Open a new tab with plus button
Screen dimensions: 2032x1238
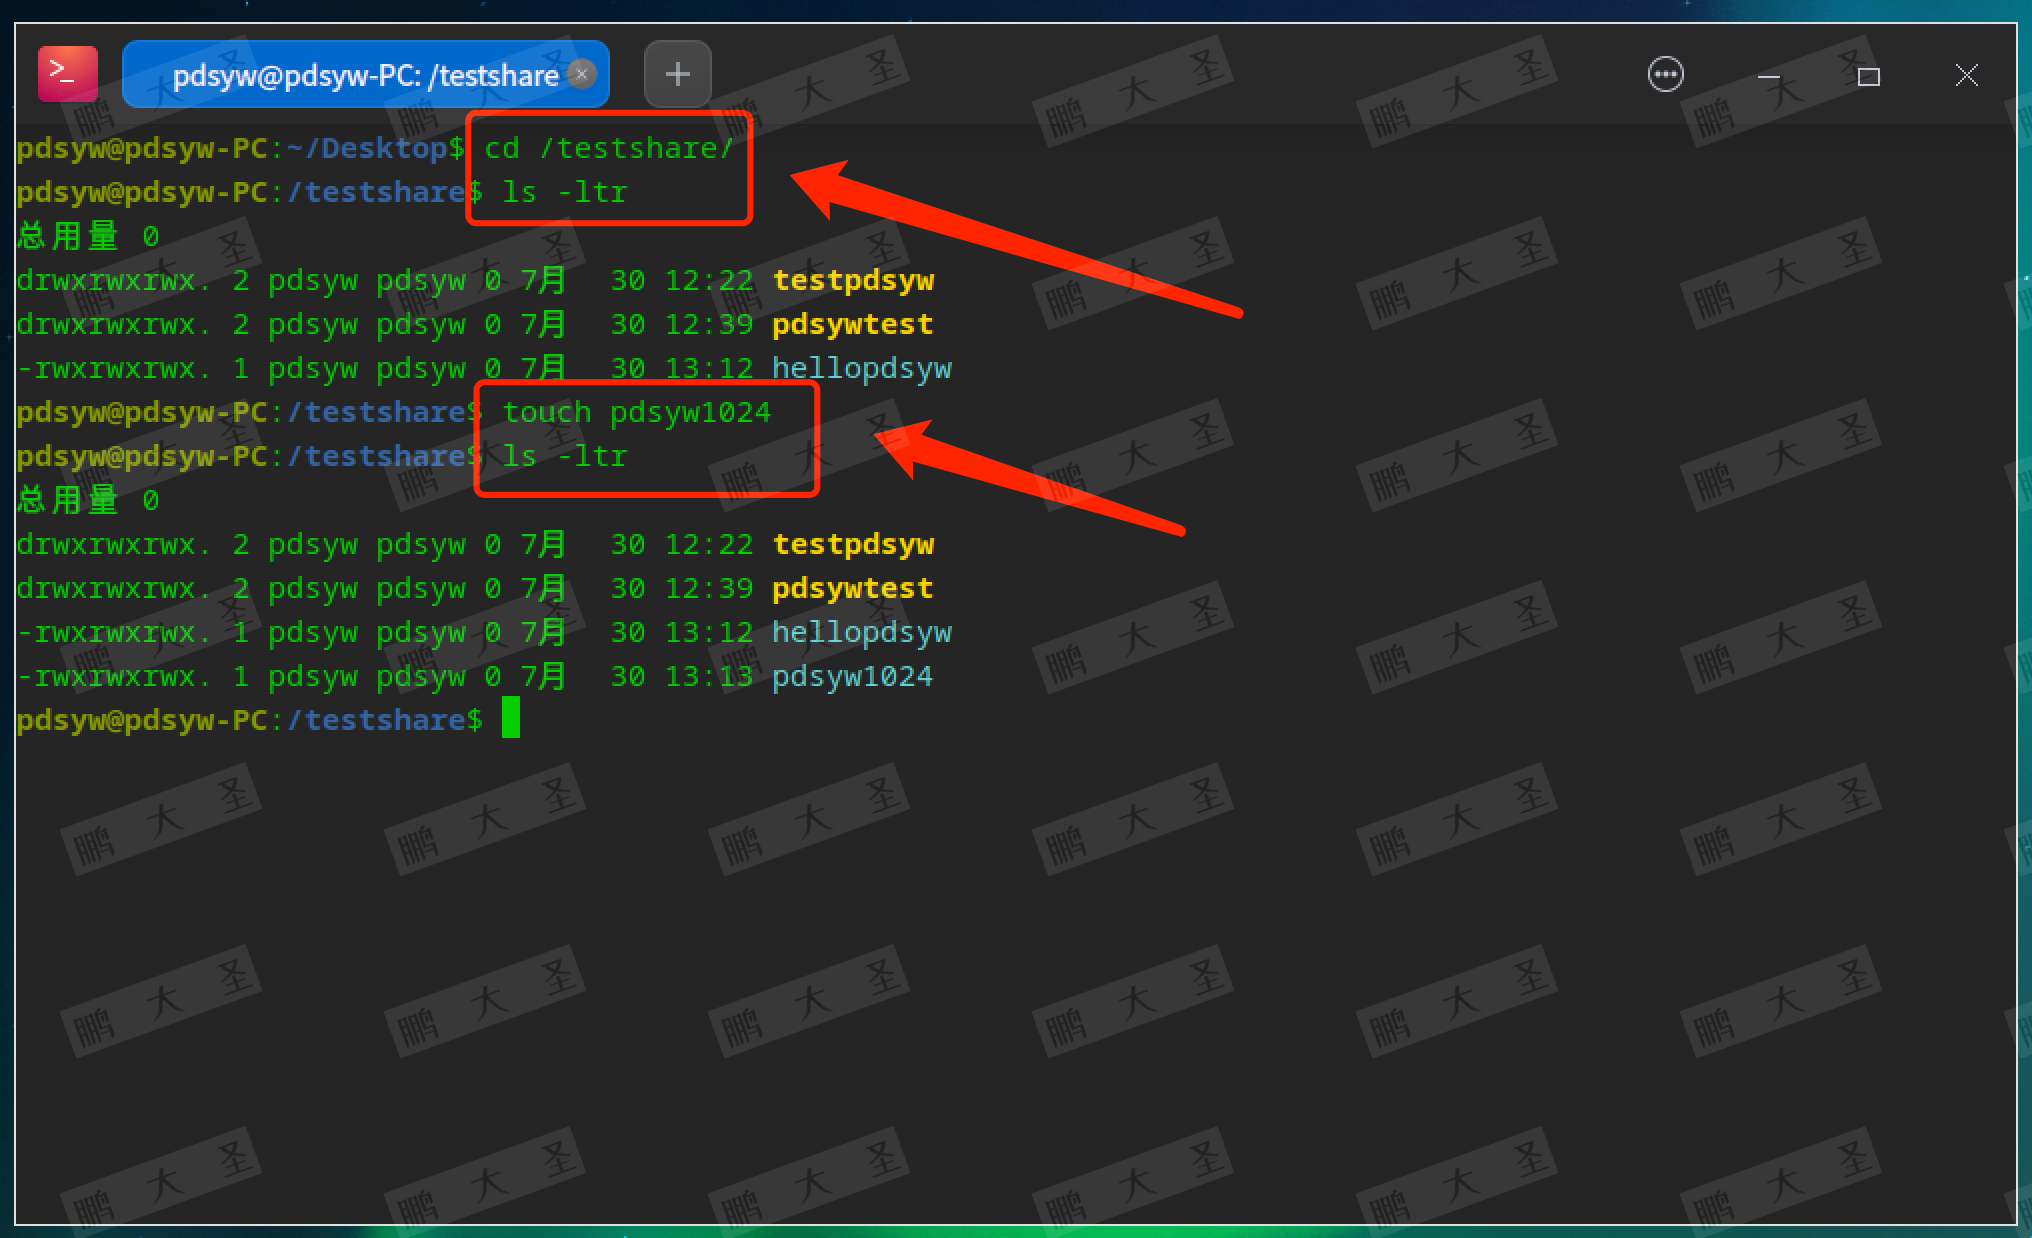click(x=677, y=74)
